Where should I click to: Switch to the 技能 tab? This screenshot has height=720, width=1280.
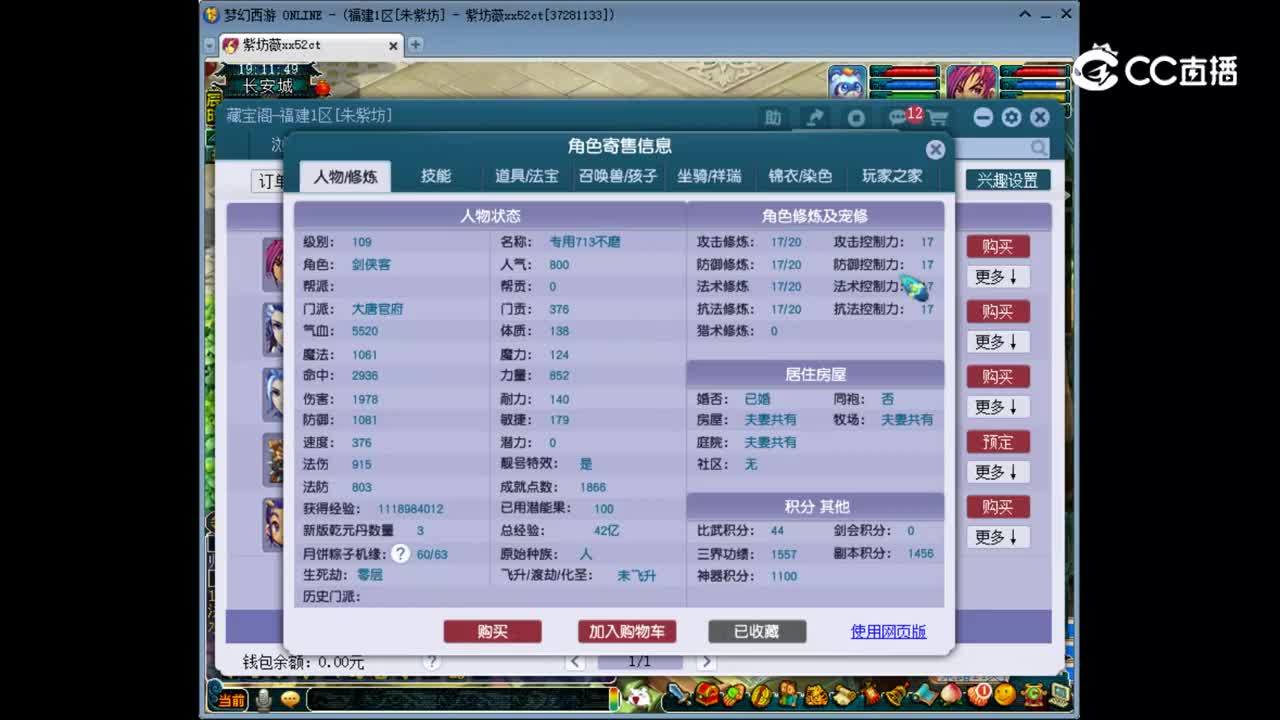(436, 176)
